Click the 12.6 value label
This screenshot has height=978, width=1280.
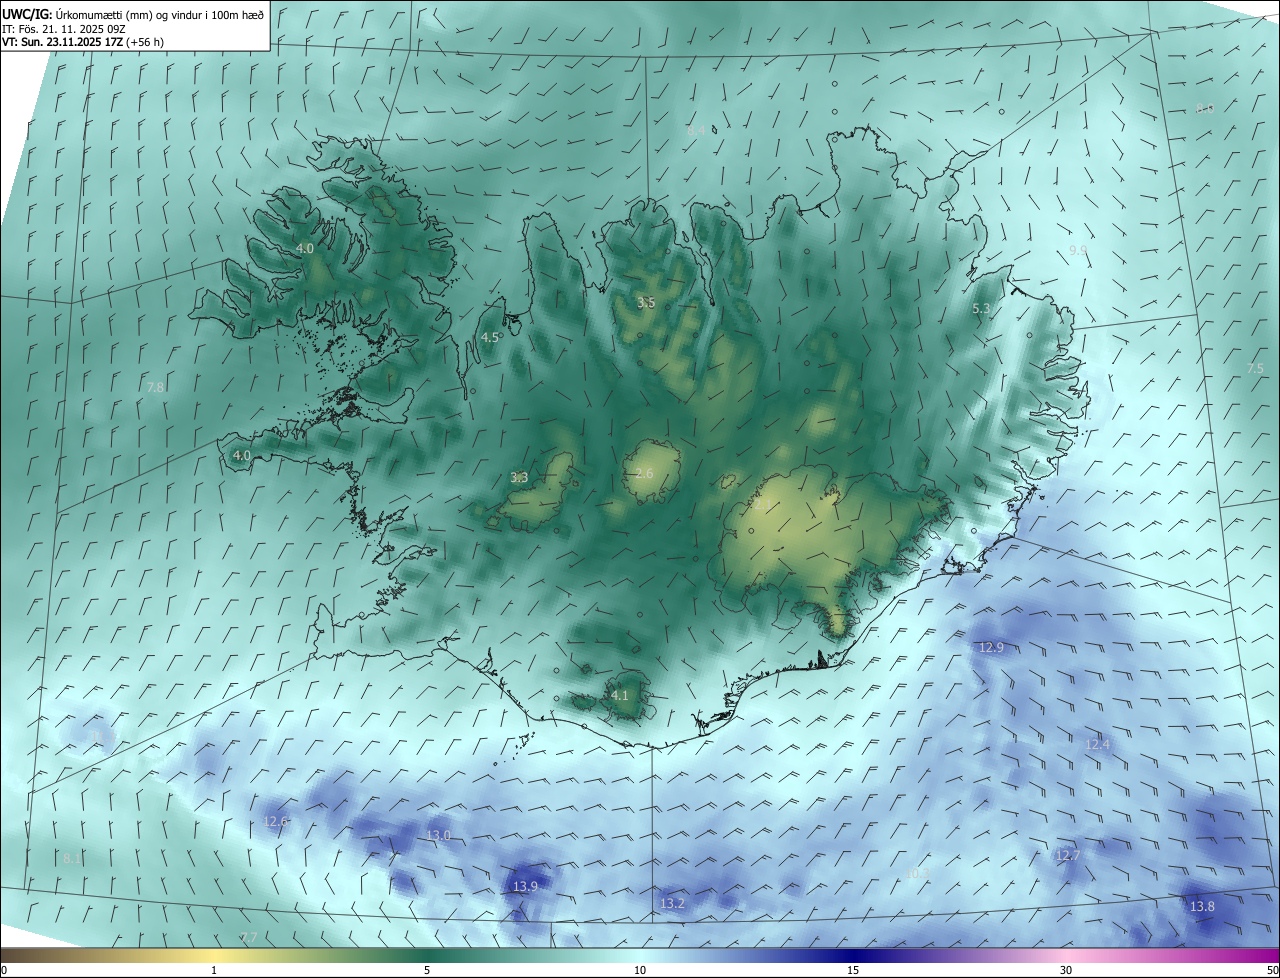(x=275, y=821)
